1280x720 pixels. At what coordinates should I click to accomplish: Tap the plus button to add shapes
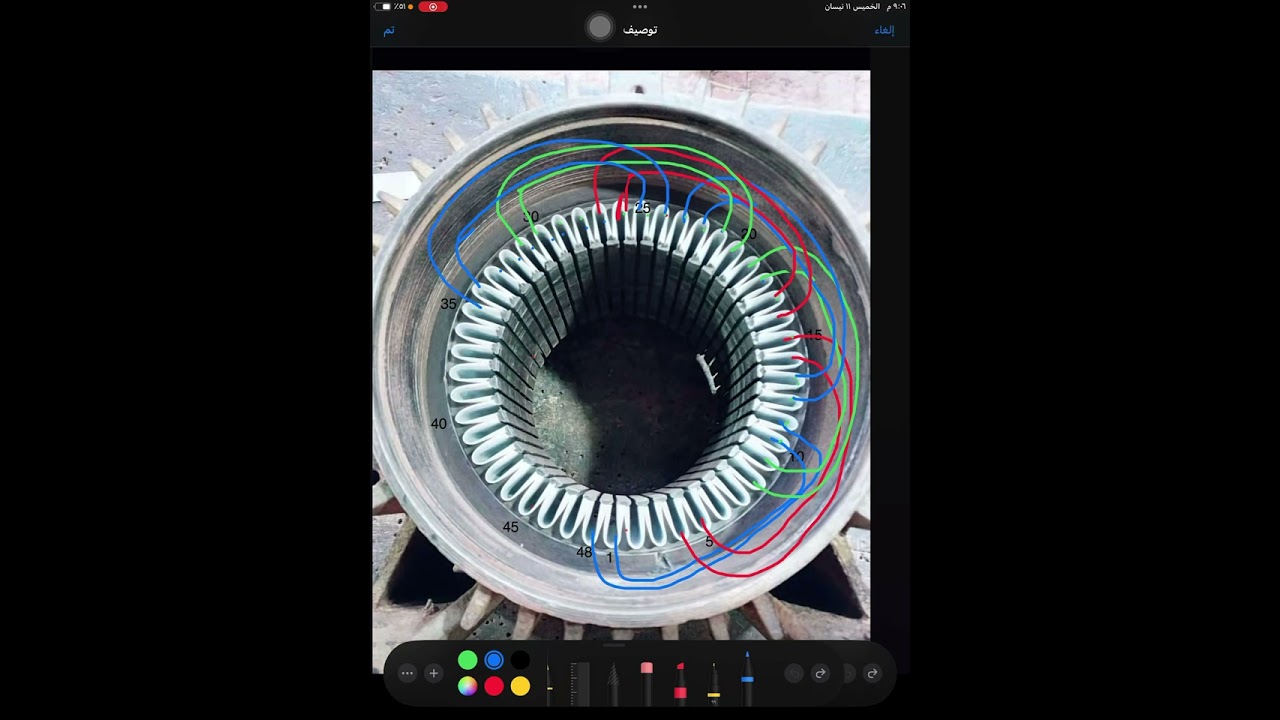[x=433, y=674]
